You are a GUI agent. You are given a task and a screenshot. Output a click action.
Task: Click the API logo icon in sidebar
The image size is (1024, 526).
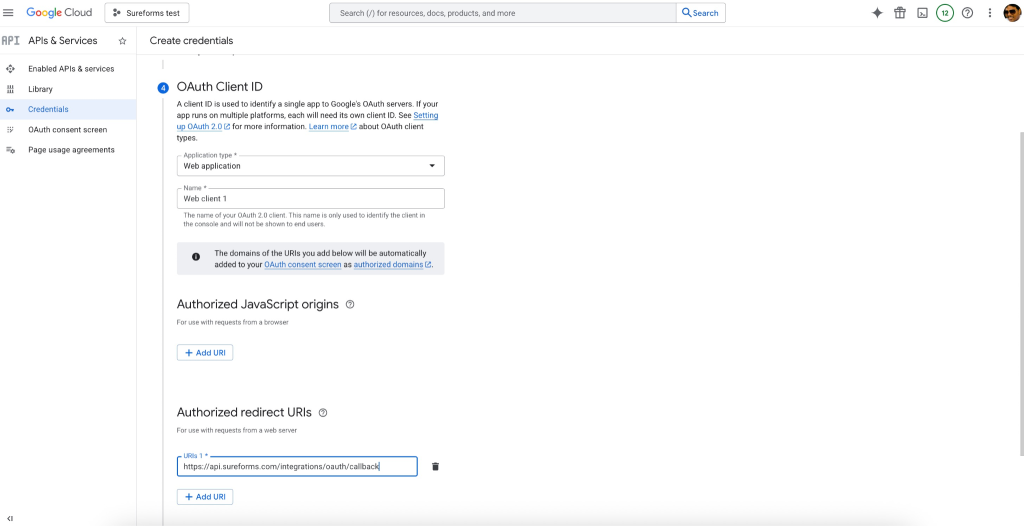pos(10,41)
